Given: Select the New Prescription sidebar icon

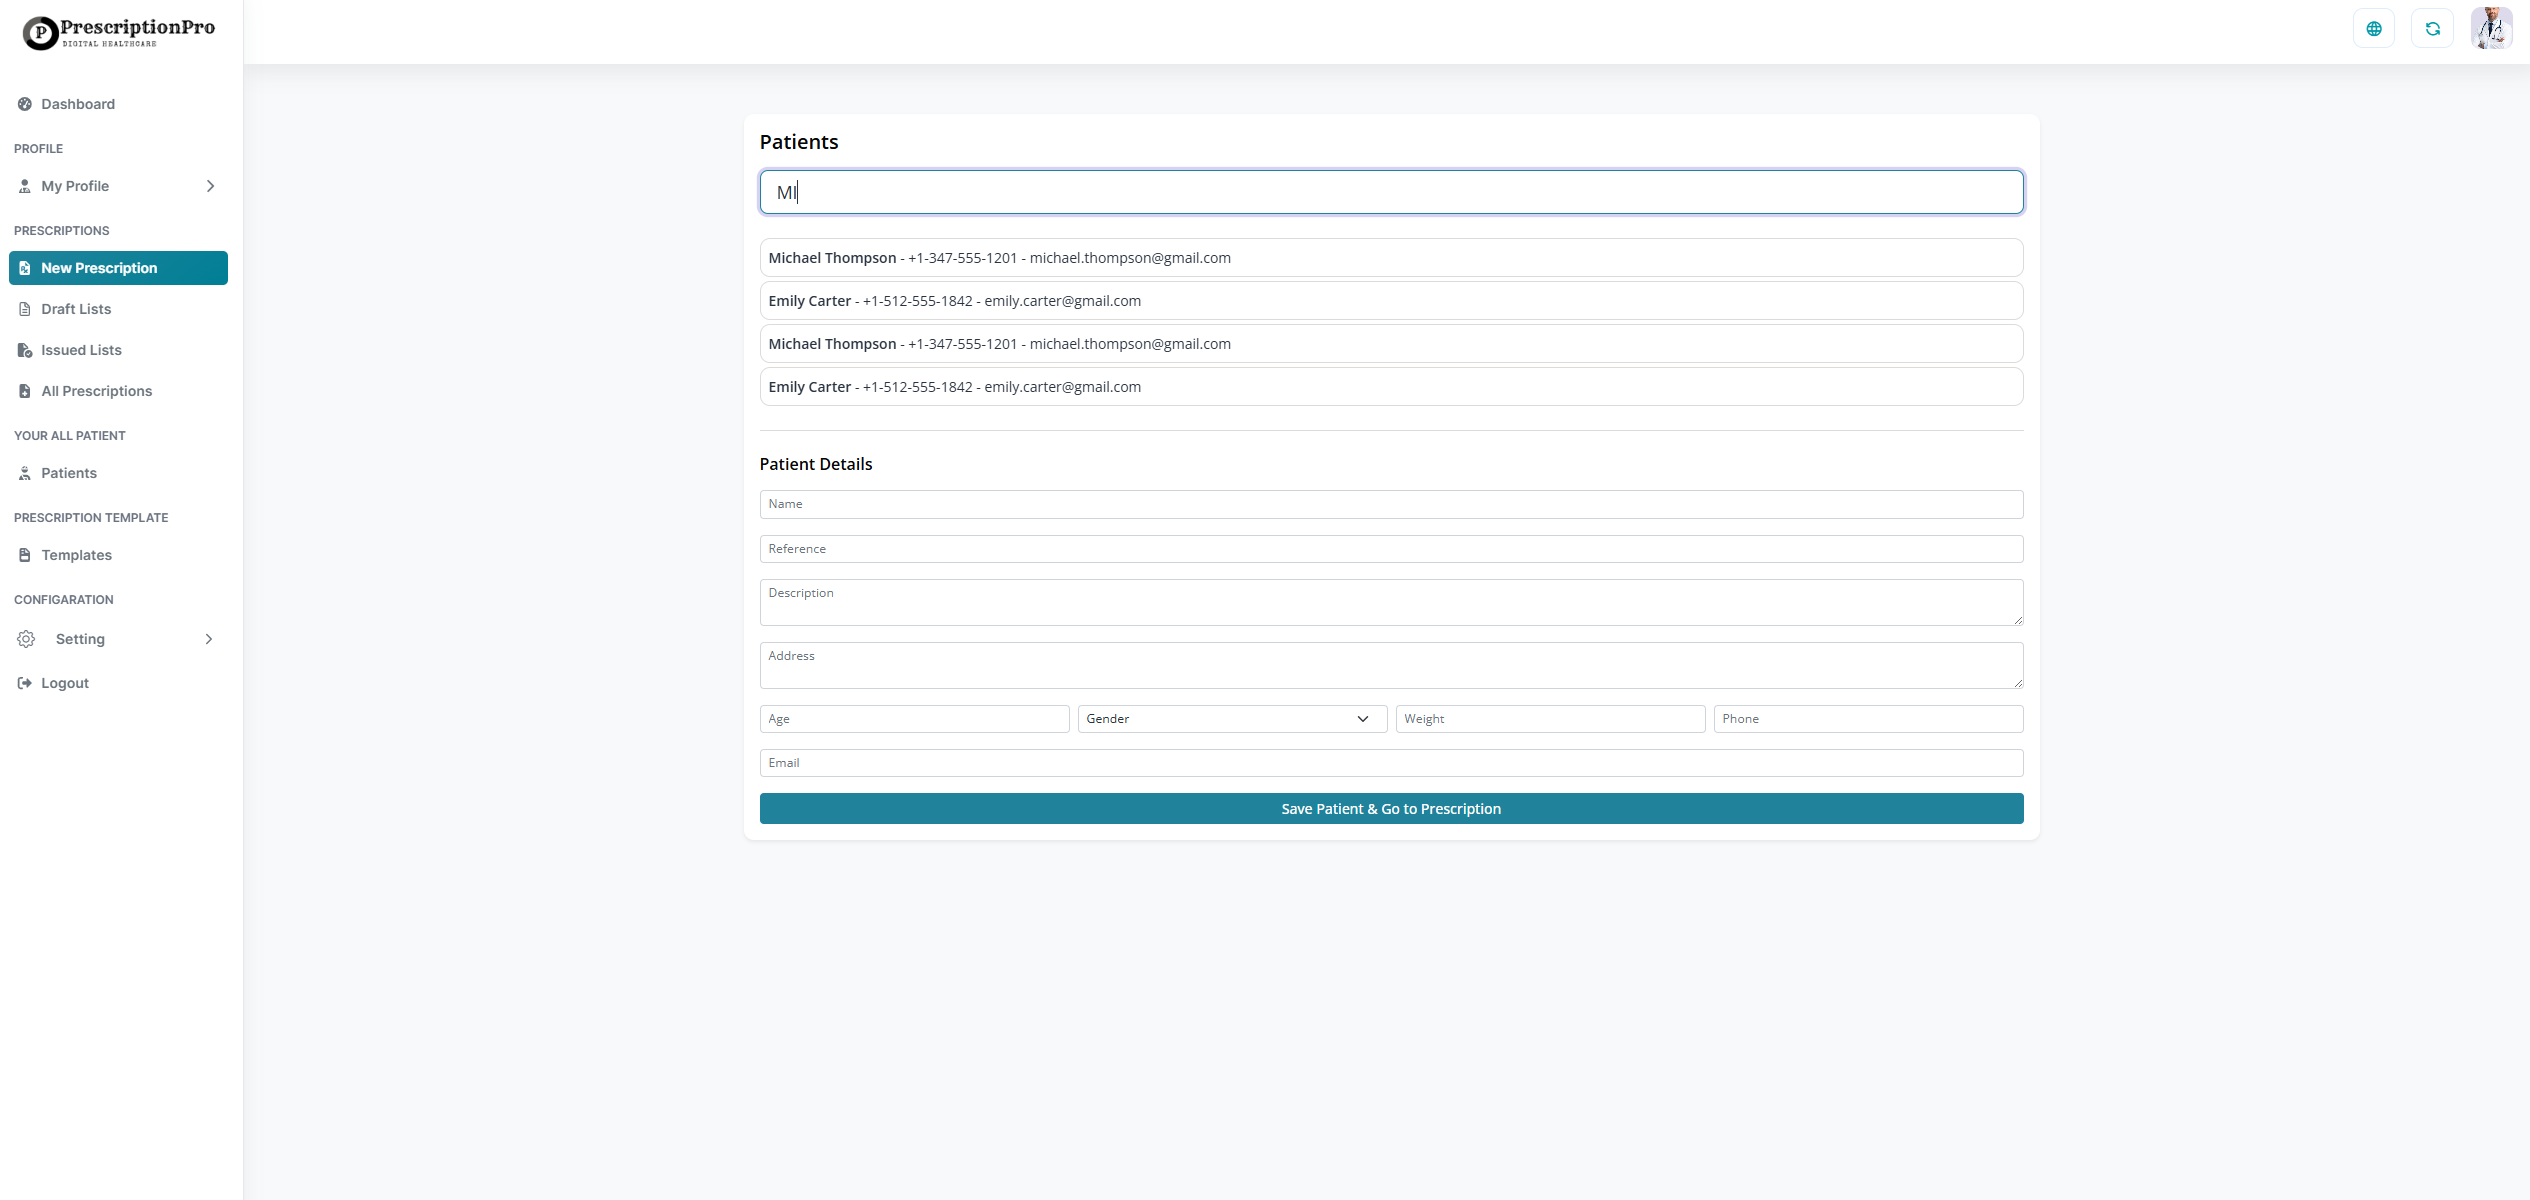Looking at the screenshot, I should [x=24, y=267].
